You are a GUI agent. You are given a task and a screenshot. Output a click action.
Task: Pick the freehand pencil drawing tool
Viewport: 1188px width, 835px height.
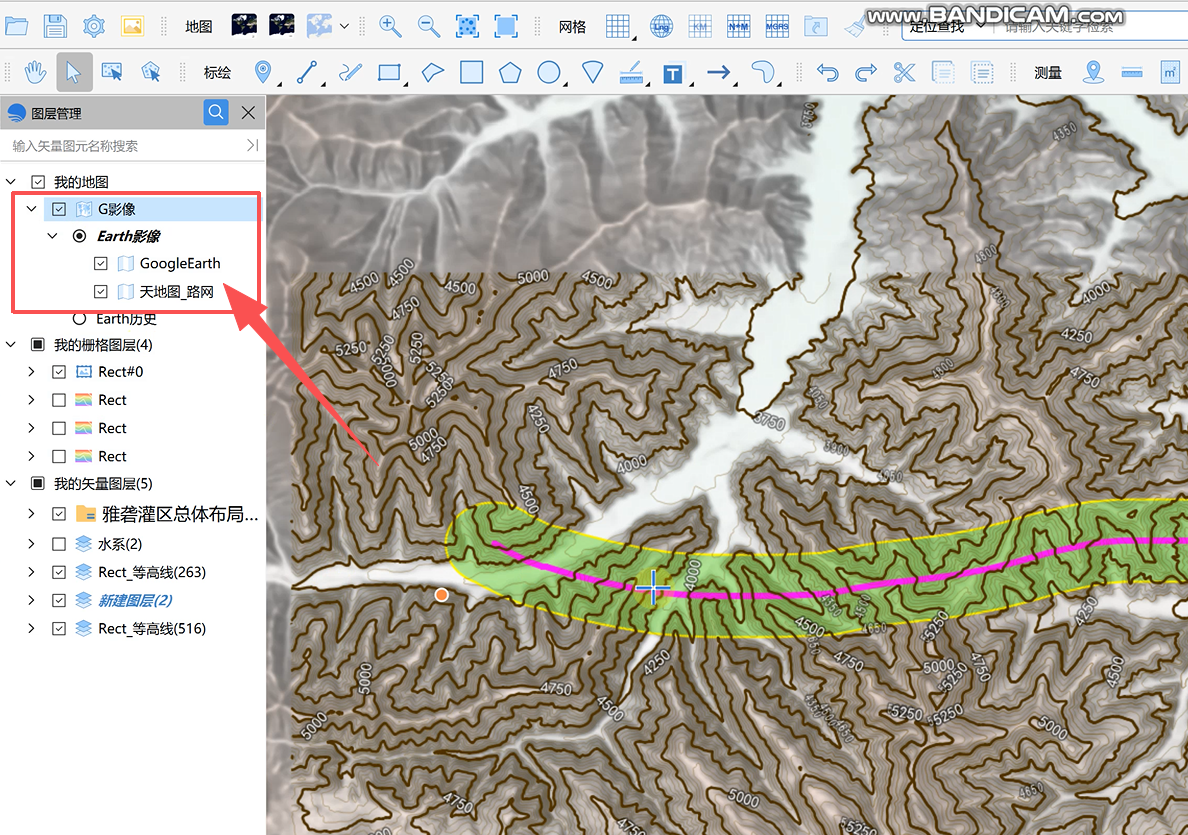coord(350,73)
